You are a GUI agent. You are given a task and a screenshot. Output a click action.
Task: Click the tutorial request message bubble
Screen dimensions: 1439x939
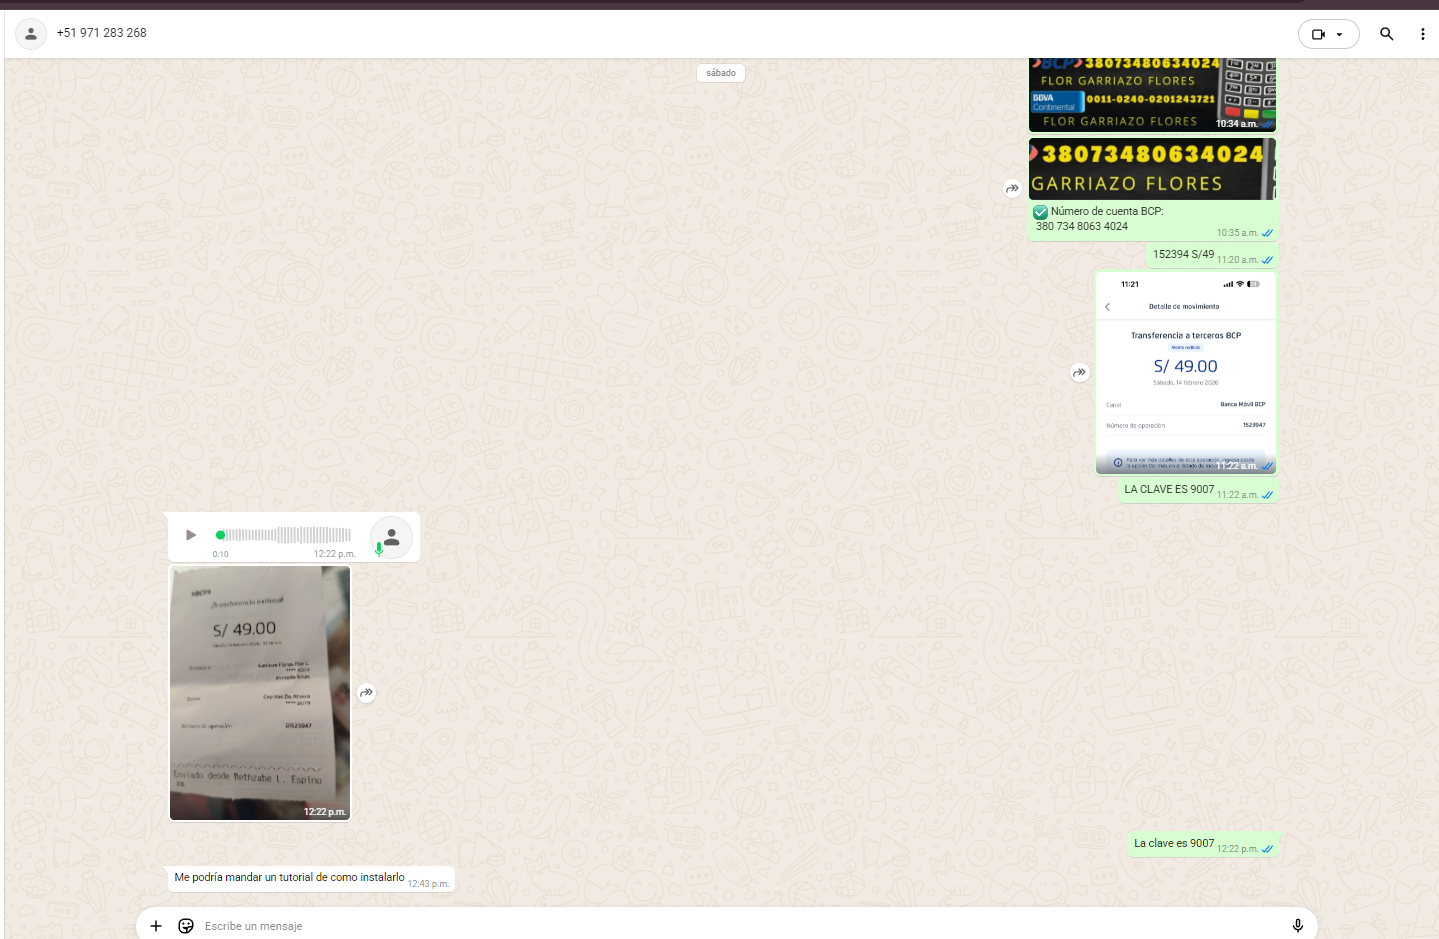pos(289,878)
